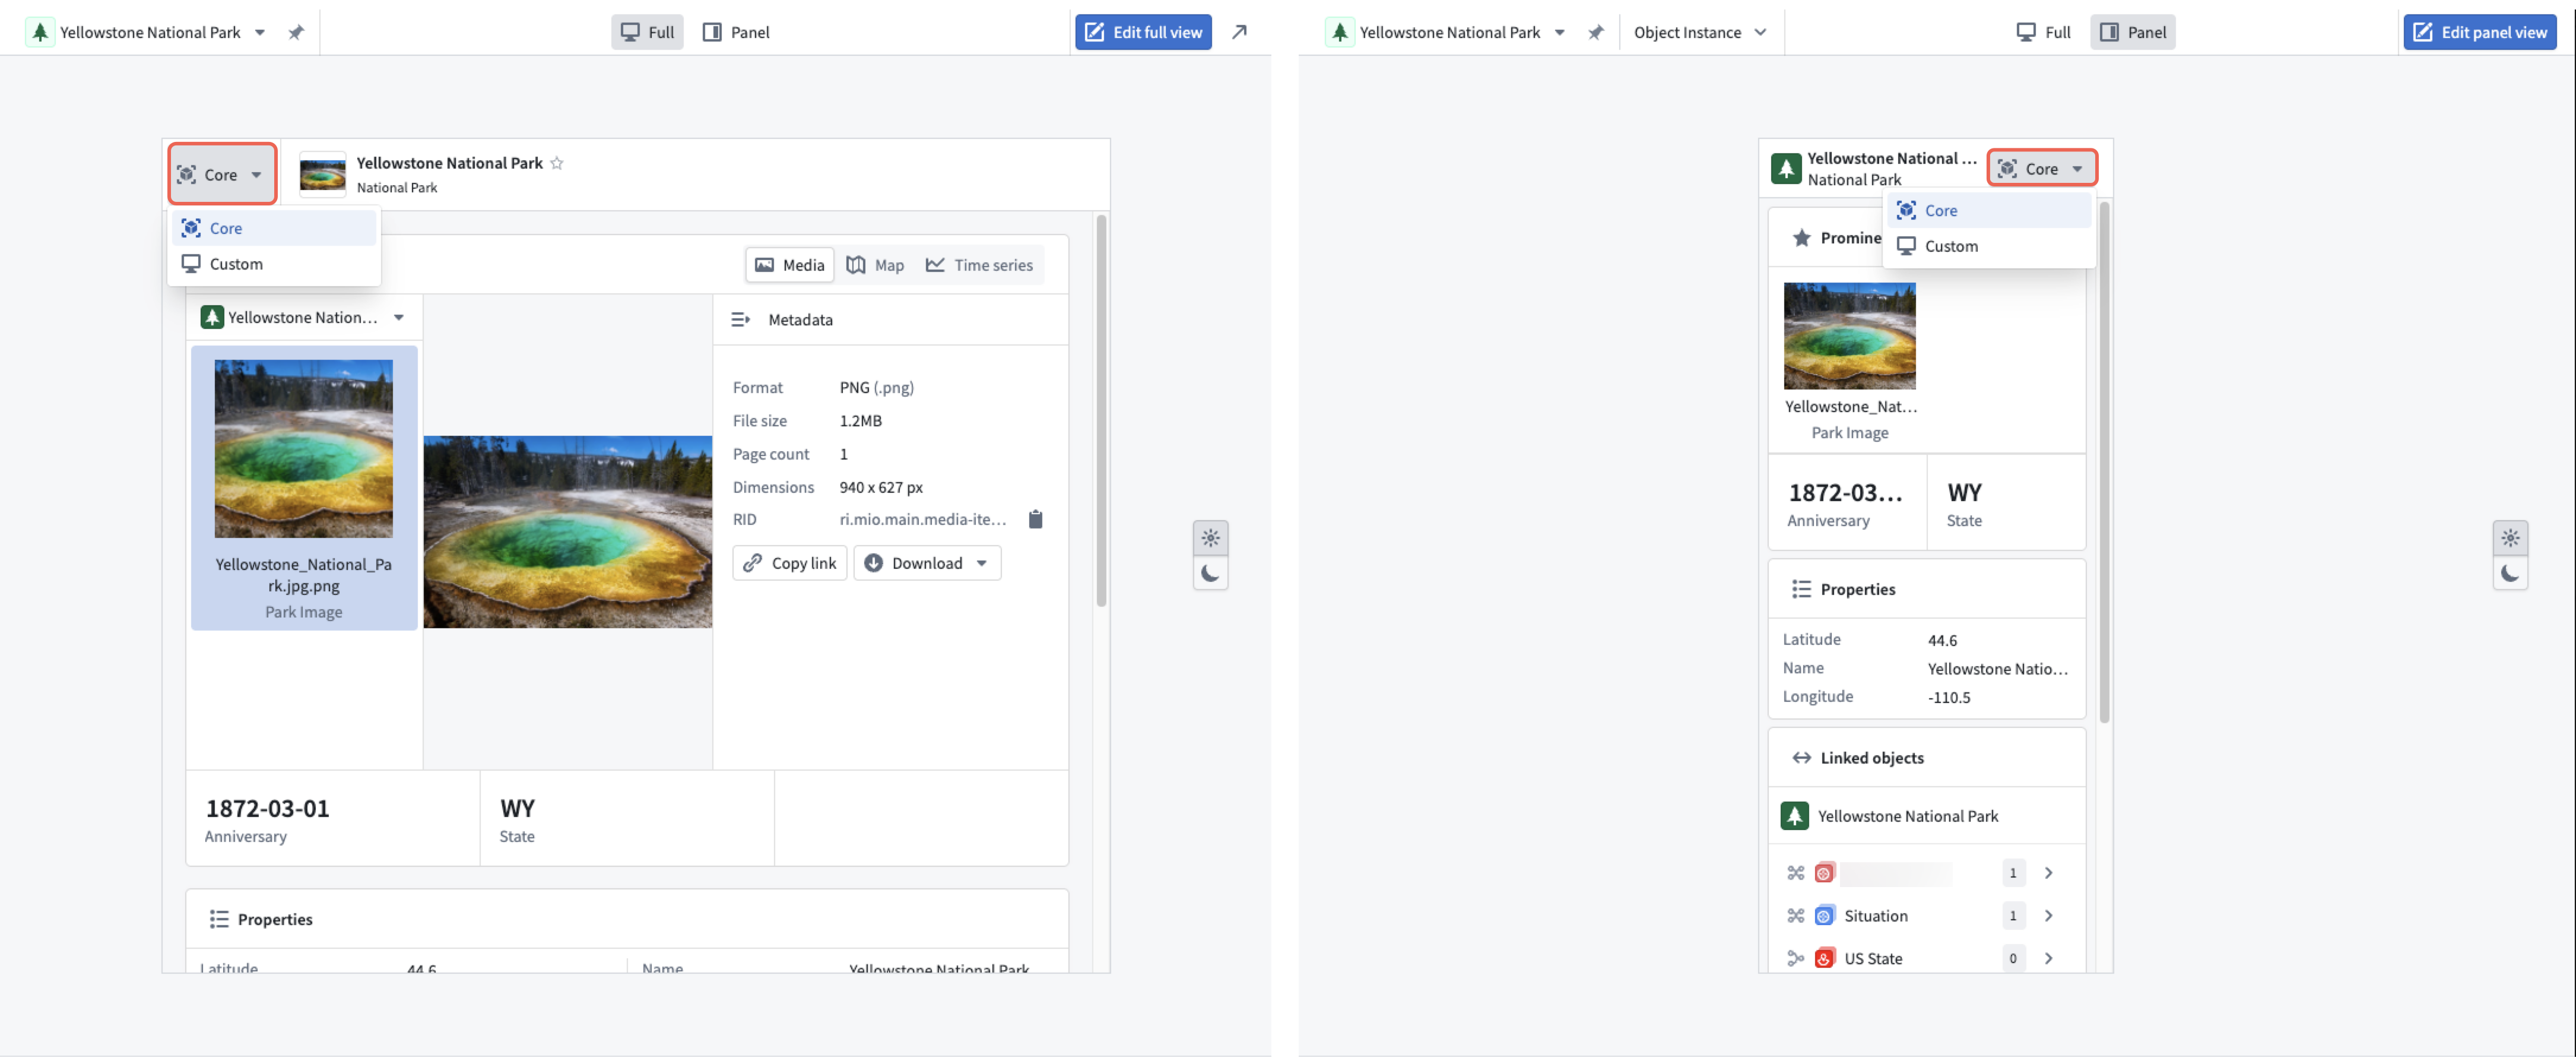Select the Media tab icon
This screenshot has width=2576, height=1064.
(766, 265)
